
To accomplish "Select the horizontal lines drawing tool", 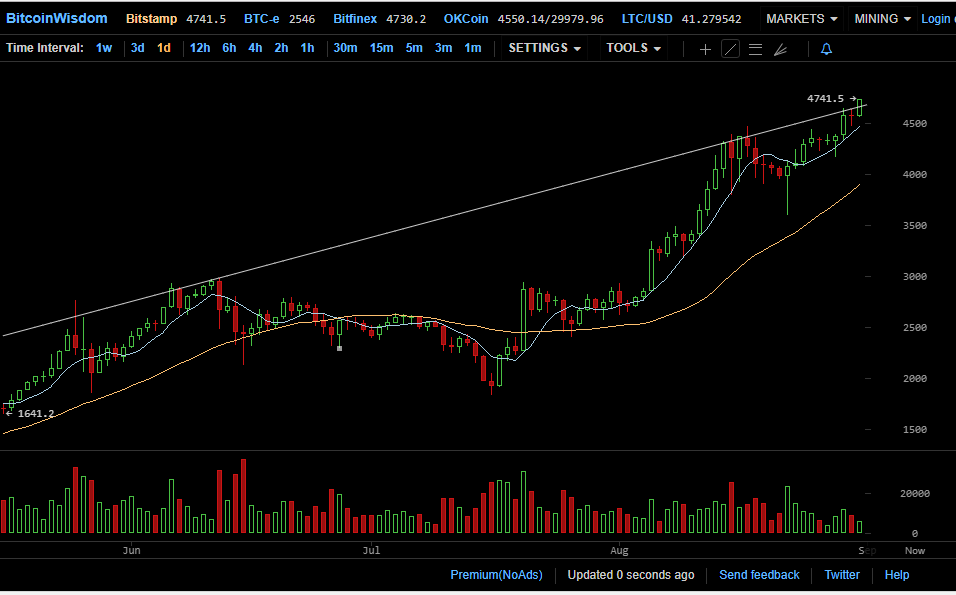I will [x=755, y=49].
